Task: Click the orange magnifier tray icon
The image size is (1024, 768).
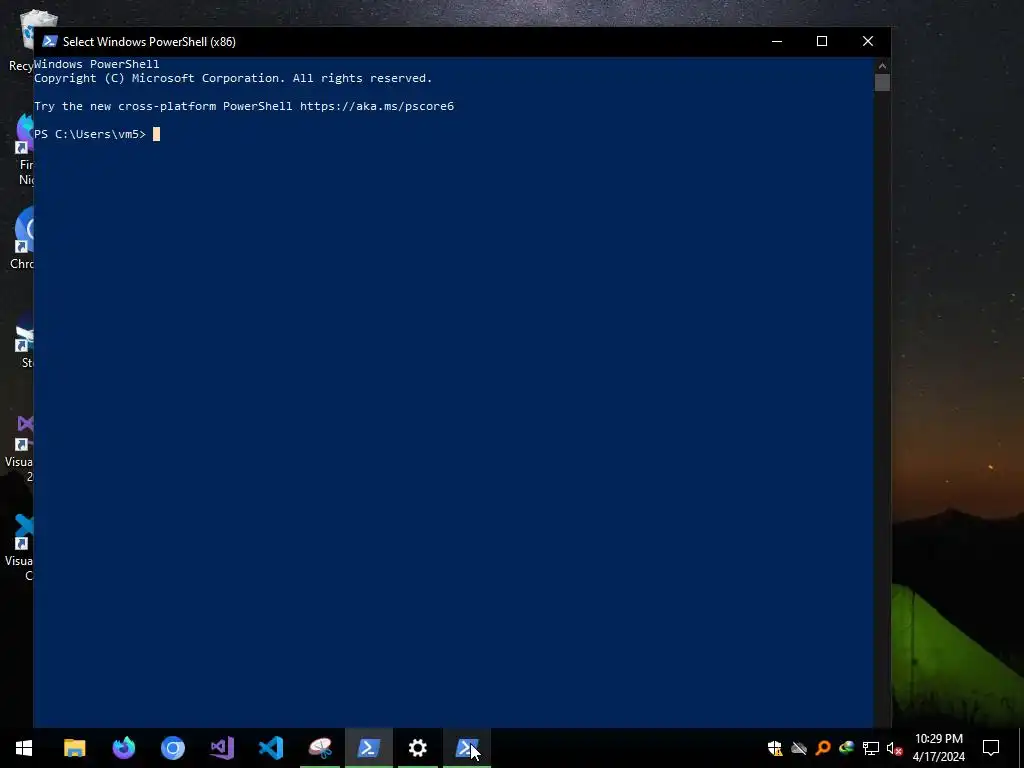Action: point(823,748)
